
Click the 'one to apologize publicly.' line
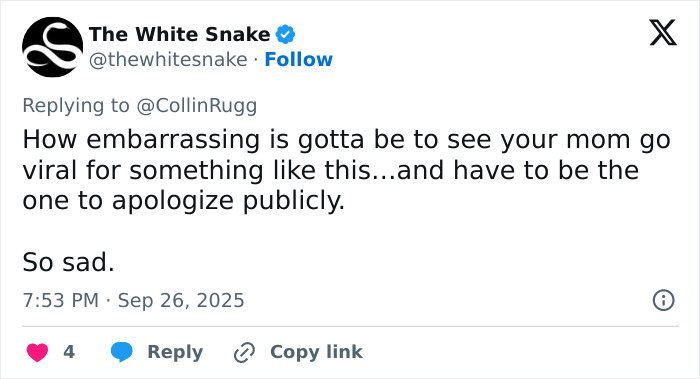coord(184,201)
